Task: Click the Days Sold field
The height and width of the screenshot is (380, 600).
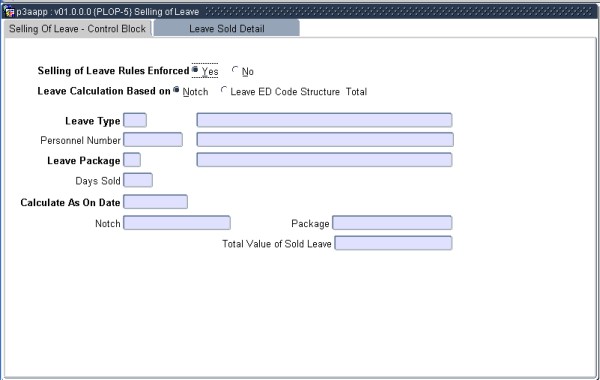Action: (138, 180)
